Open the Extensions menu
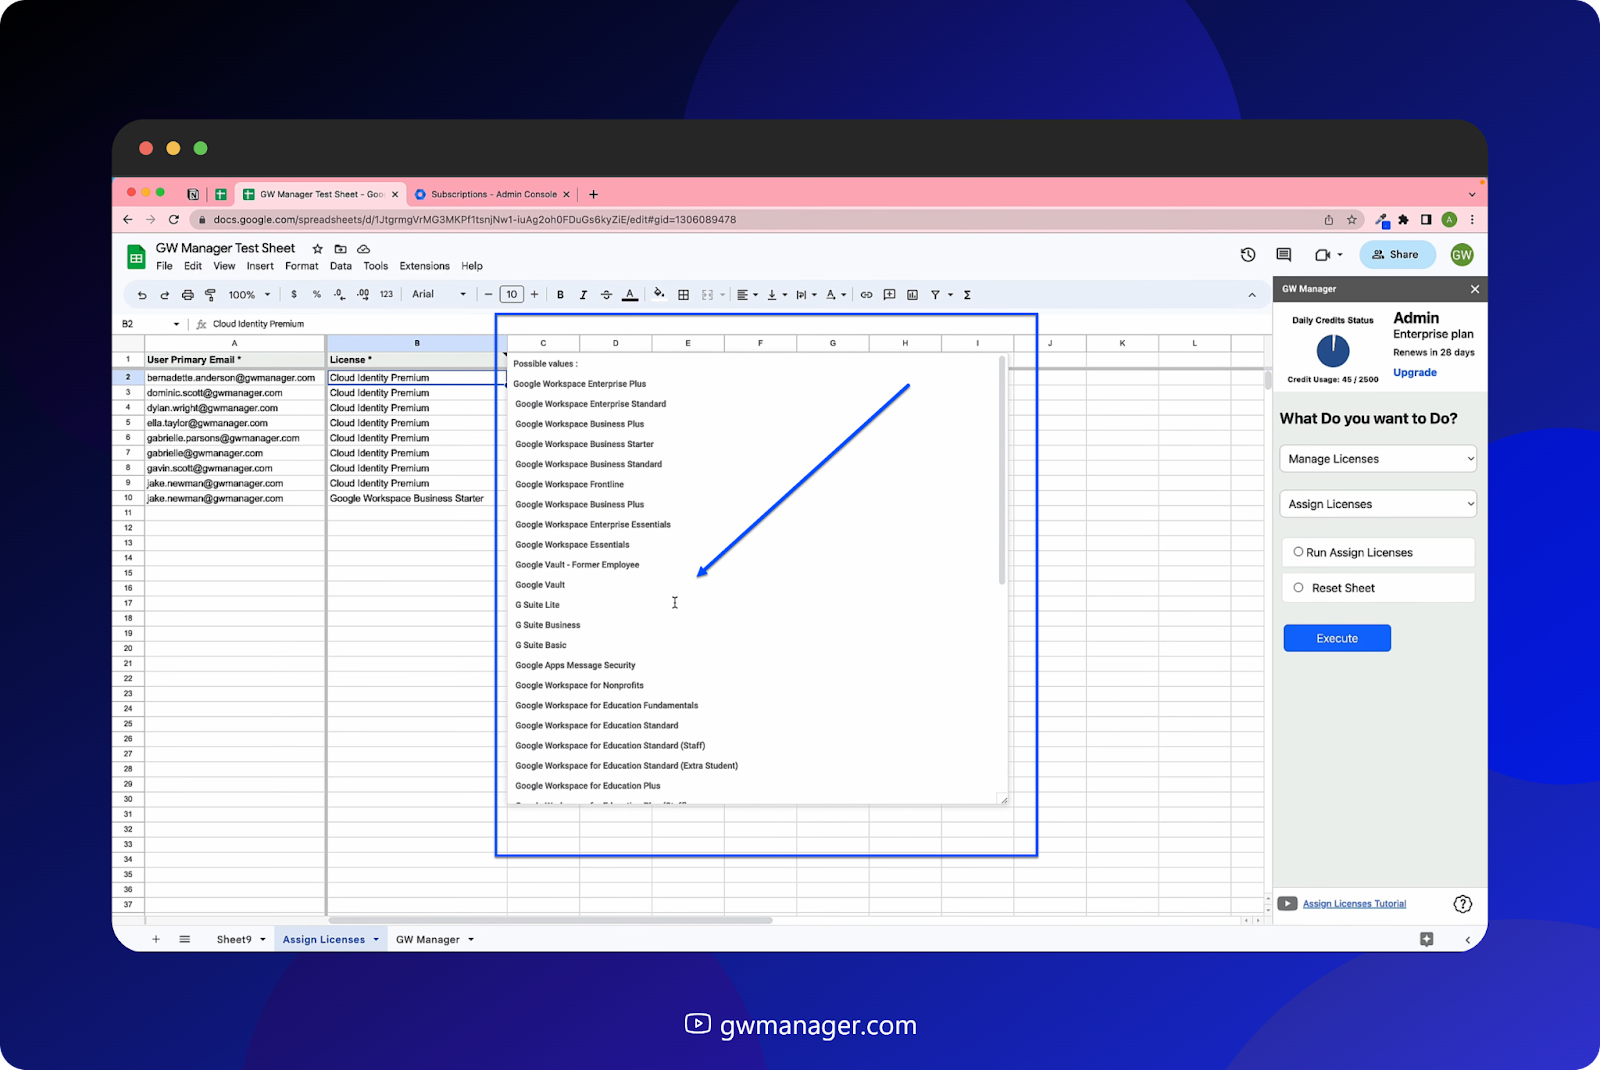1600x1070 pixels. [424, 266]
